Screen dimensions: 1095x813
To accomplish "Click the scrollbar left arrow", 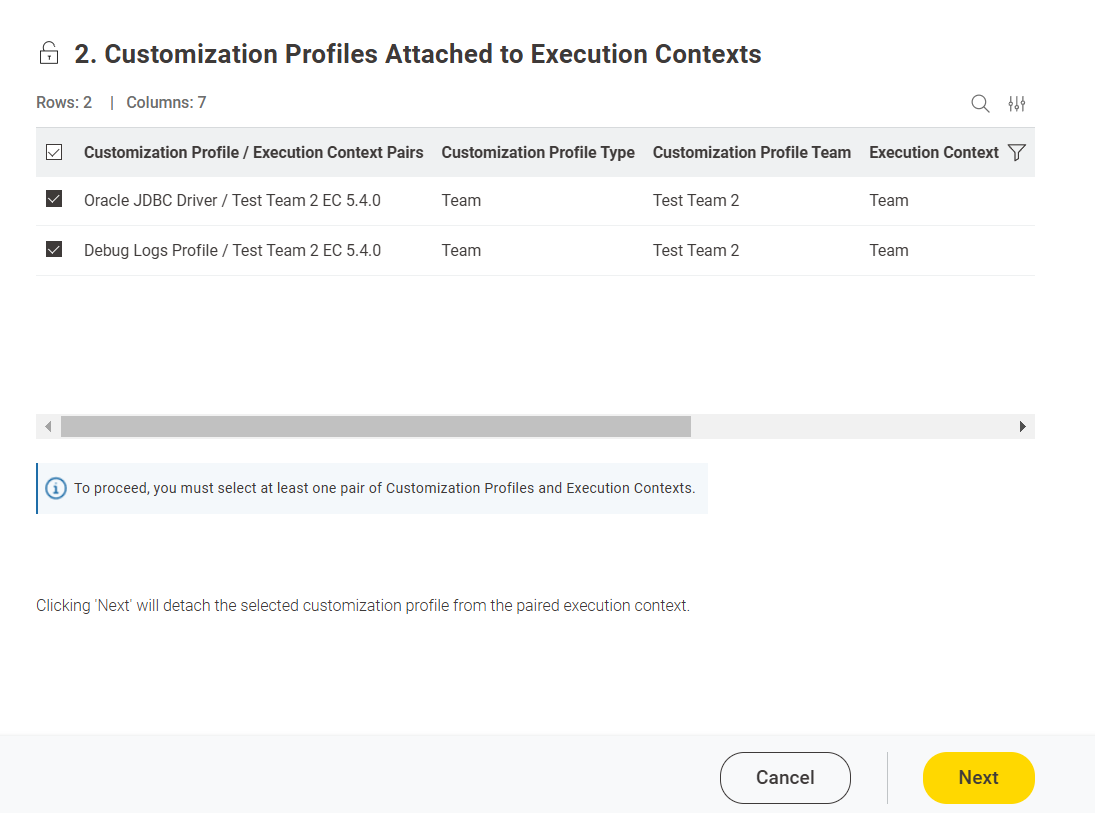I will click(x=47, y=427).
